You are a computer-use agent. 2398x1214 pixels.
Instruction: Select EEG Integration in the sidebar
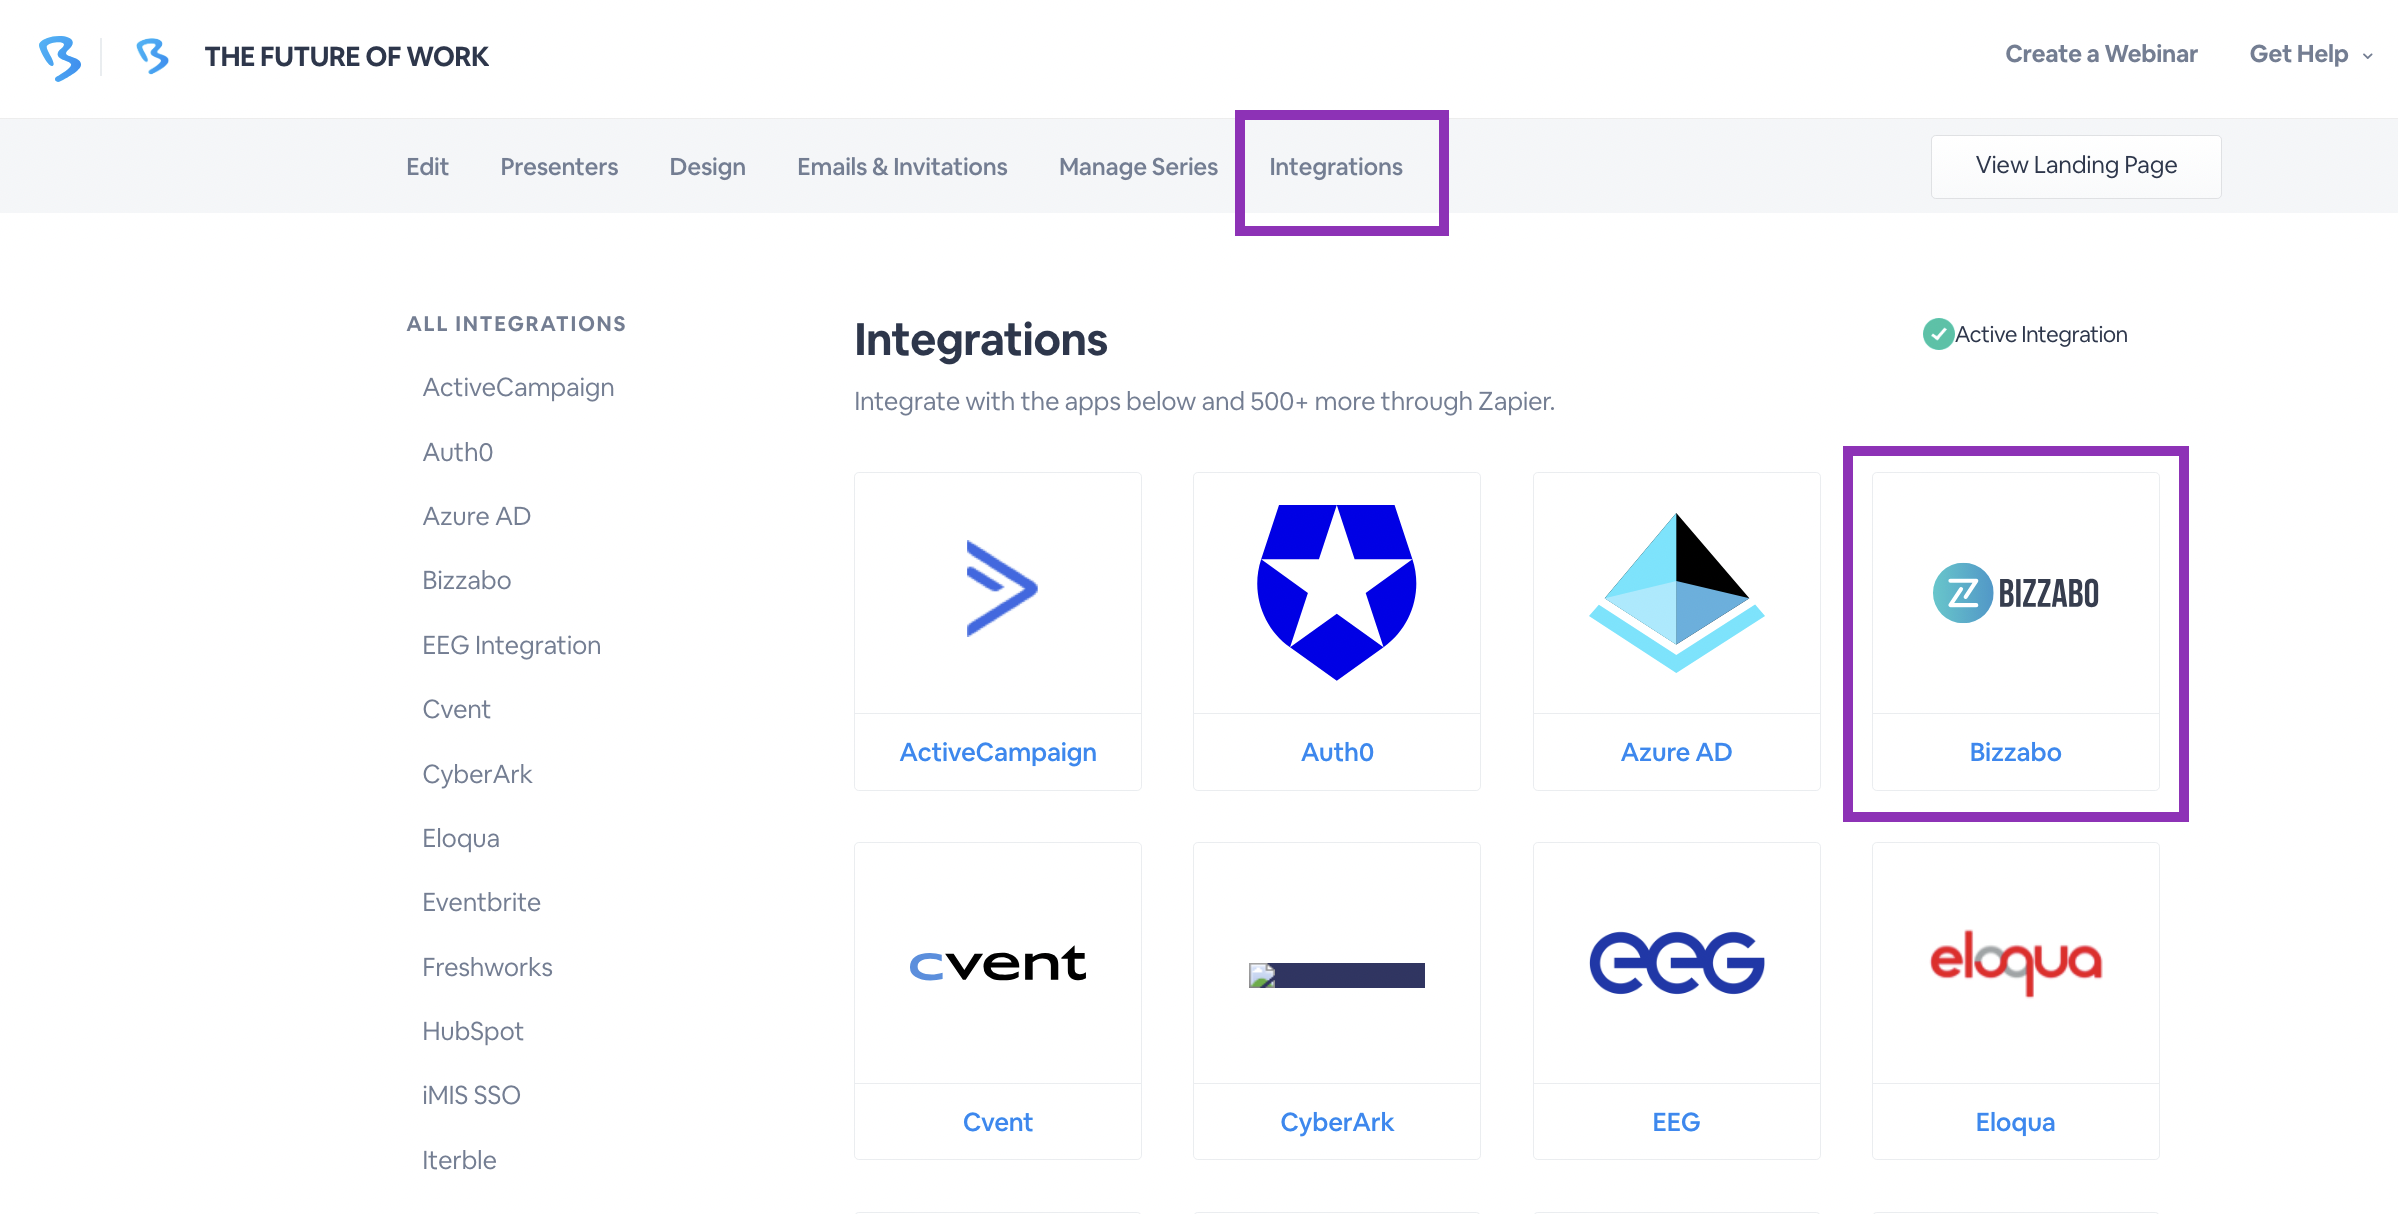[x=511, y=645]
